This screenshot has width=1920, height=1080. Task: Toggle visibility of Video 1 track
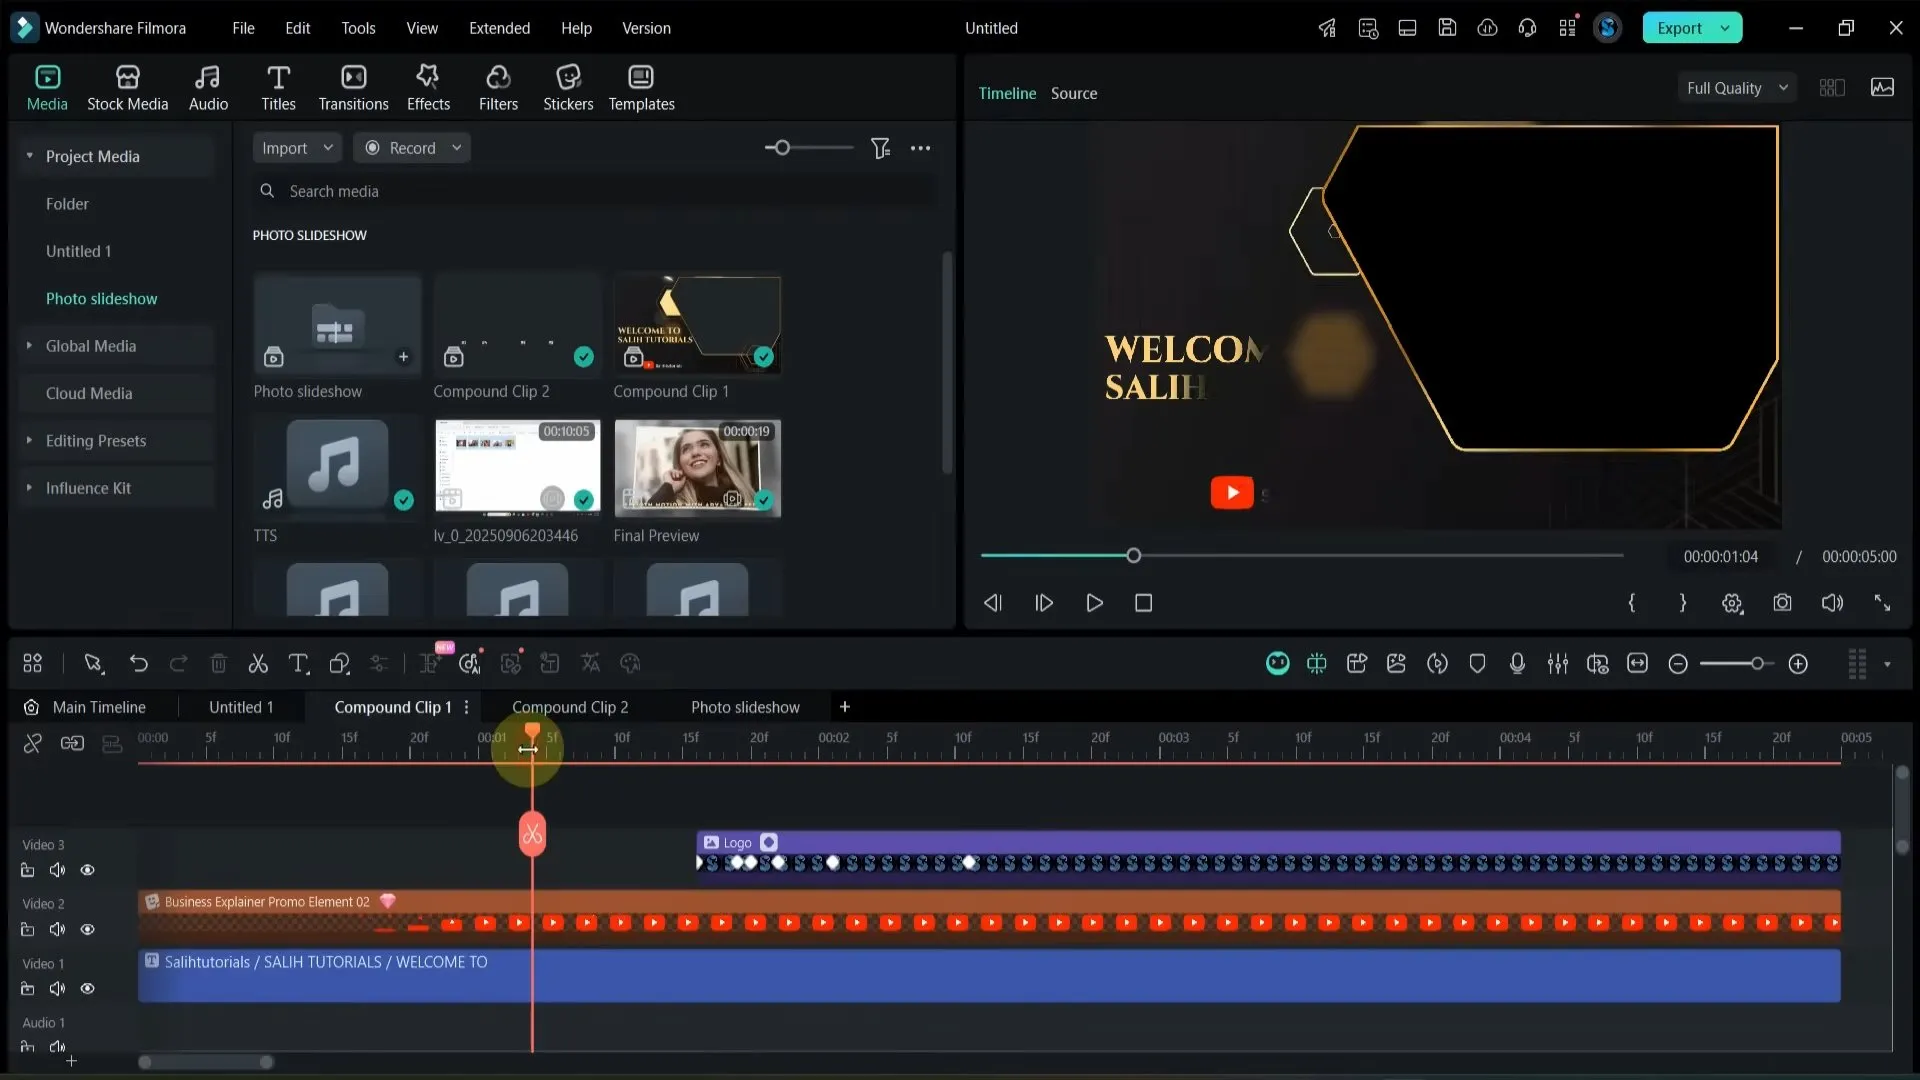click(88, 988)
